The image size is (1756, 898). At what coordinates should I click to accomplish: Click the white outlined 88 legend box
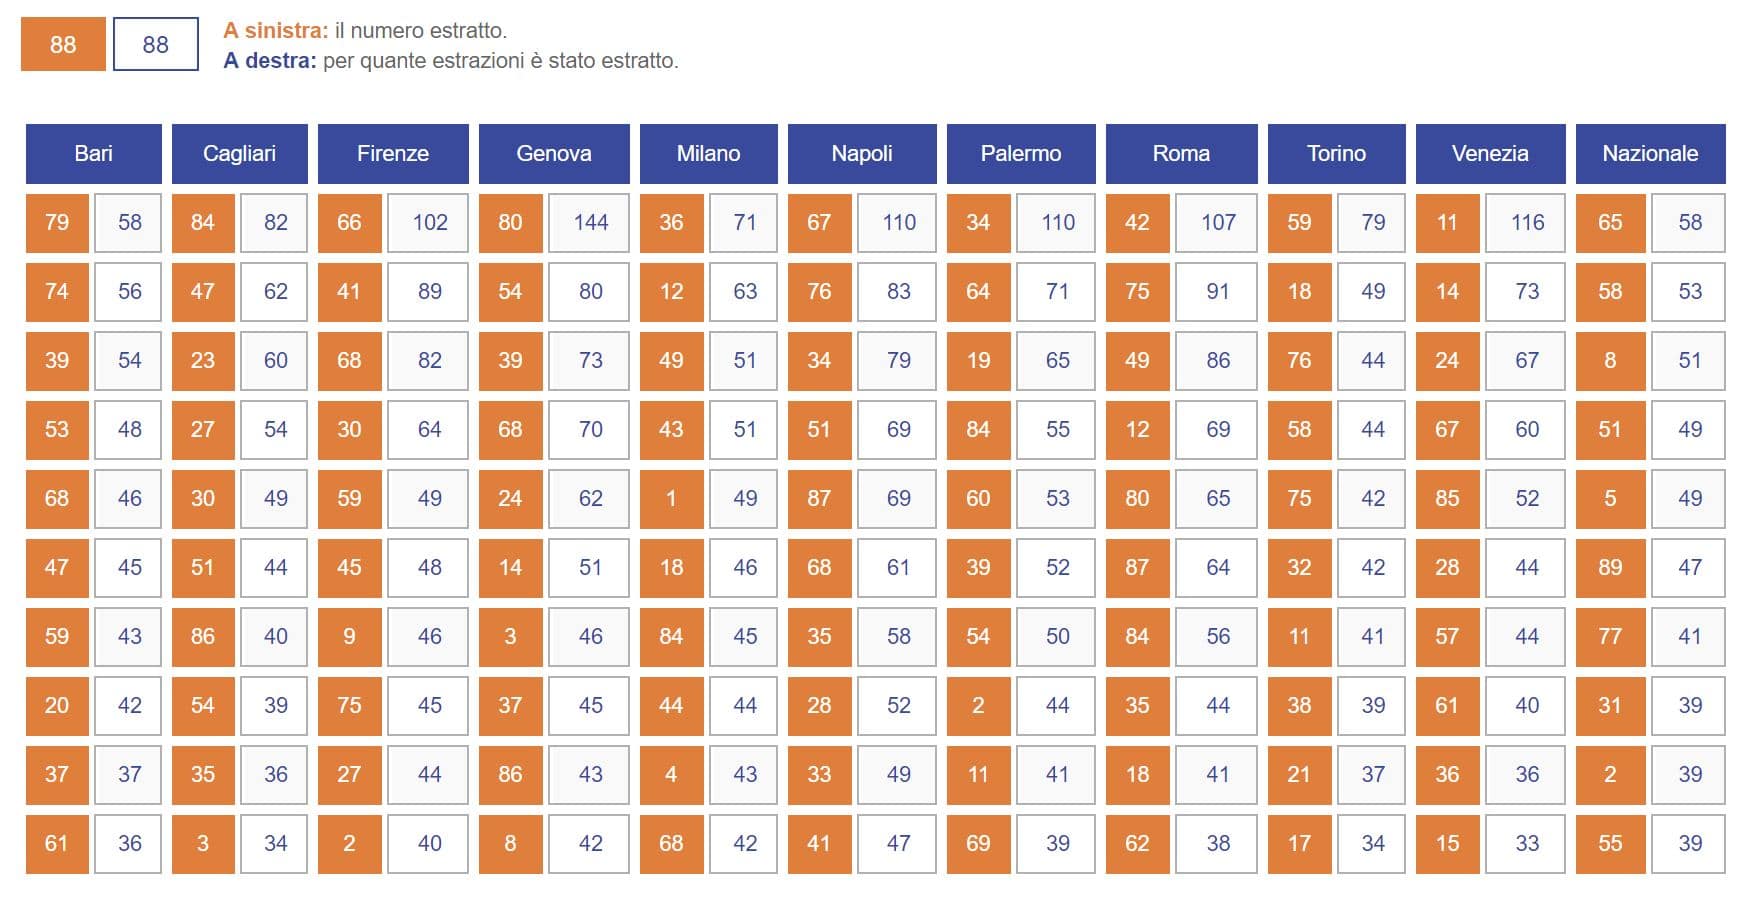[x=156, y=45]
